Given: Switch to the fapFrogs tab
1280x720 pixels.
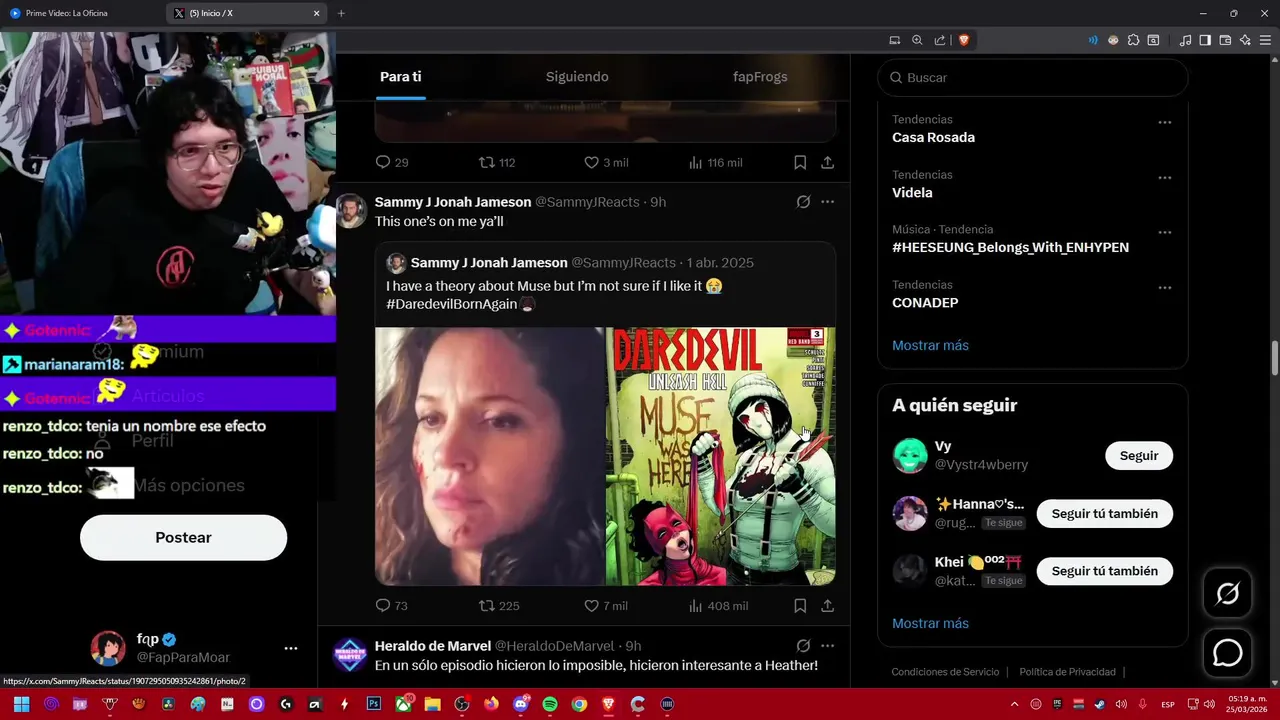Looking at the screenshot, I should [x=760, y=77].
